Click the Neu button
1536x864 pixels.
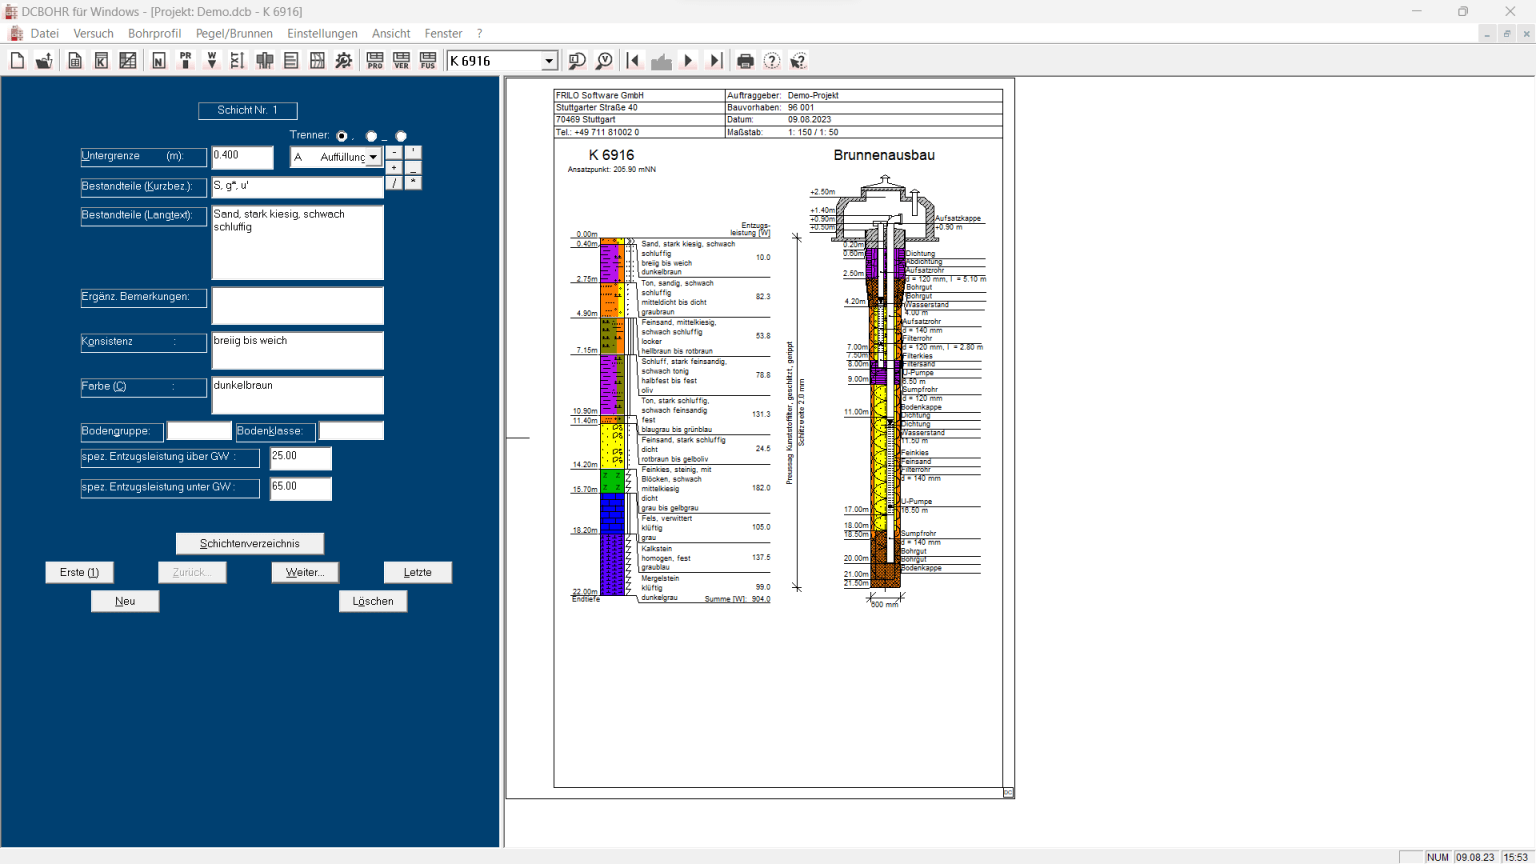125,601
